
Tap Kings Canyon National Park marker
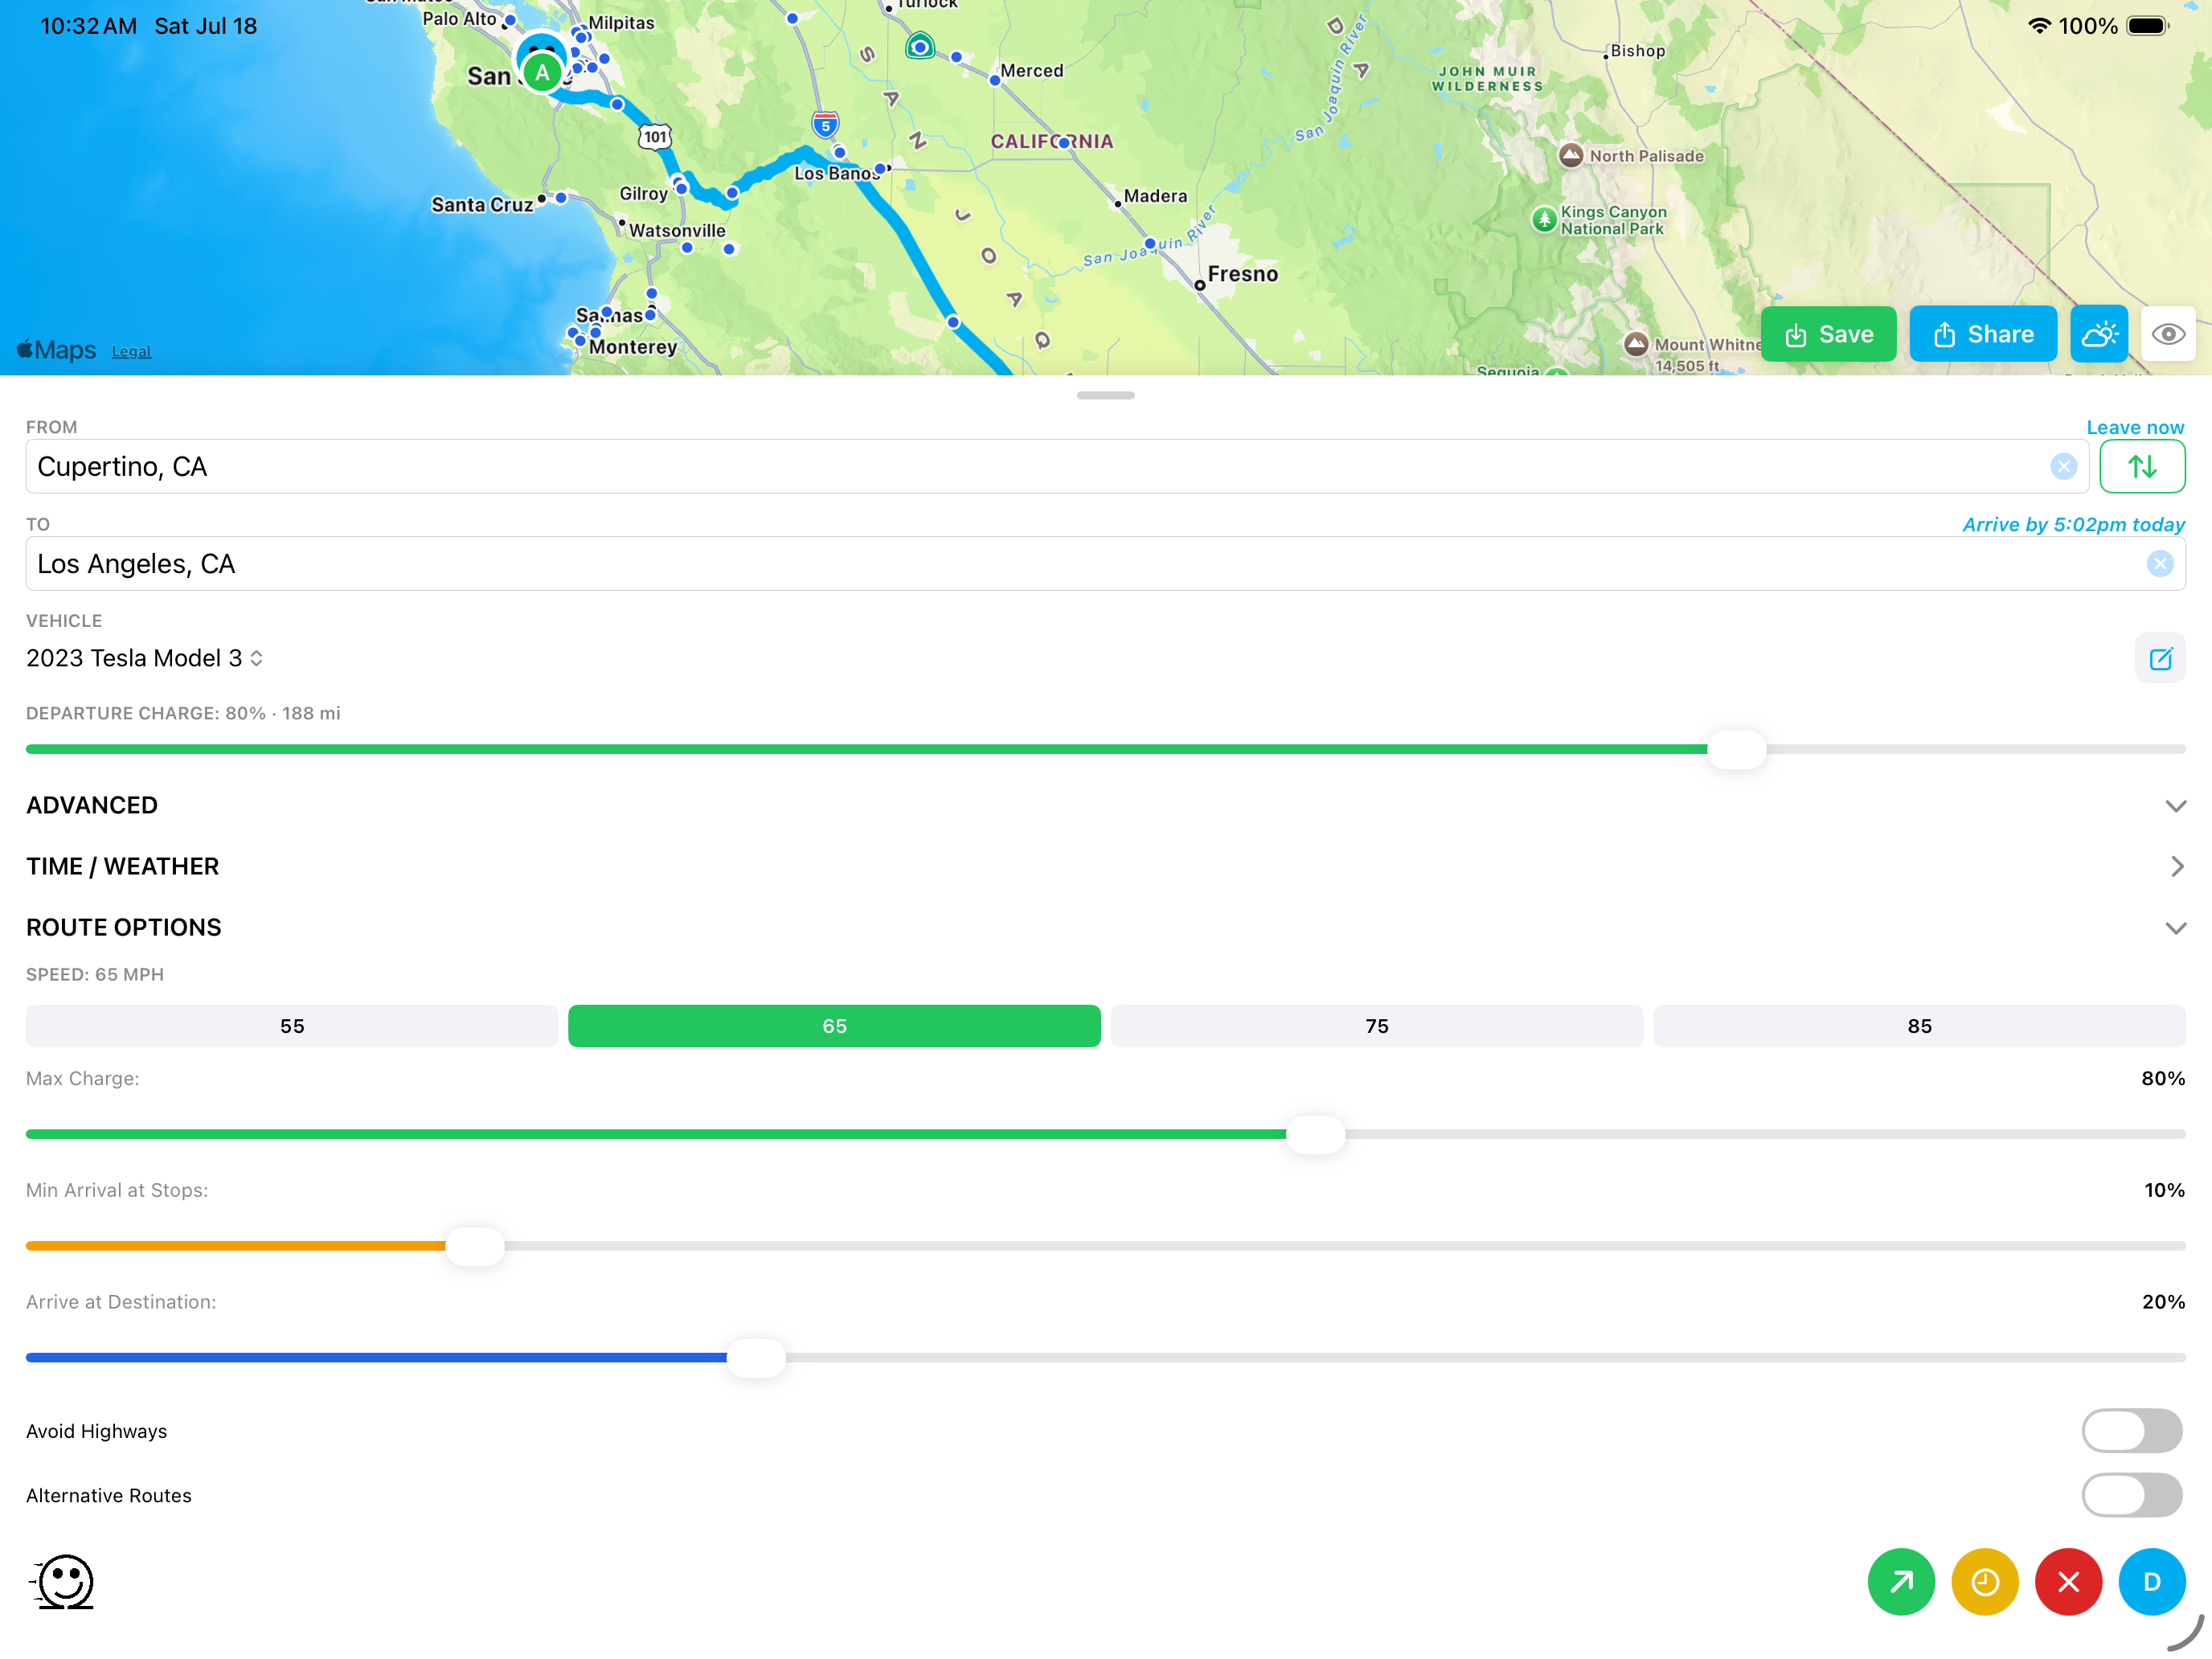pos(1544,219)
